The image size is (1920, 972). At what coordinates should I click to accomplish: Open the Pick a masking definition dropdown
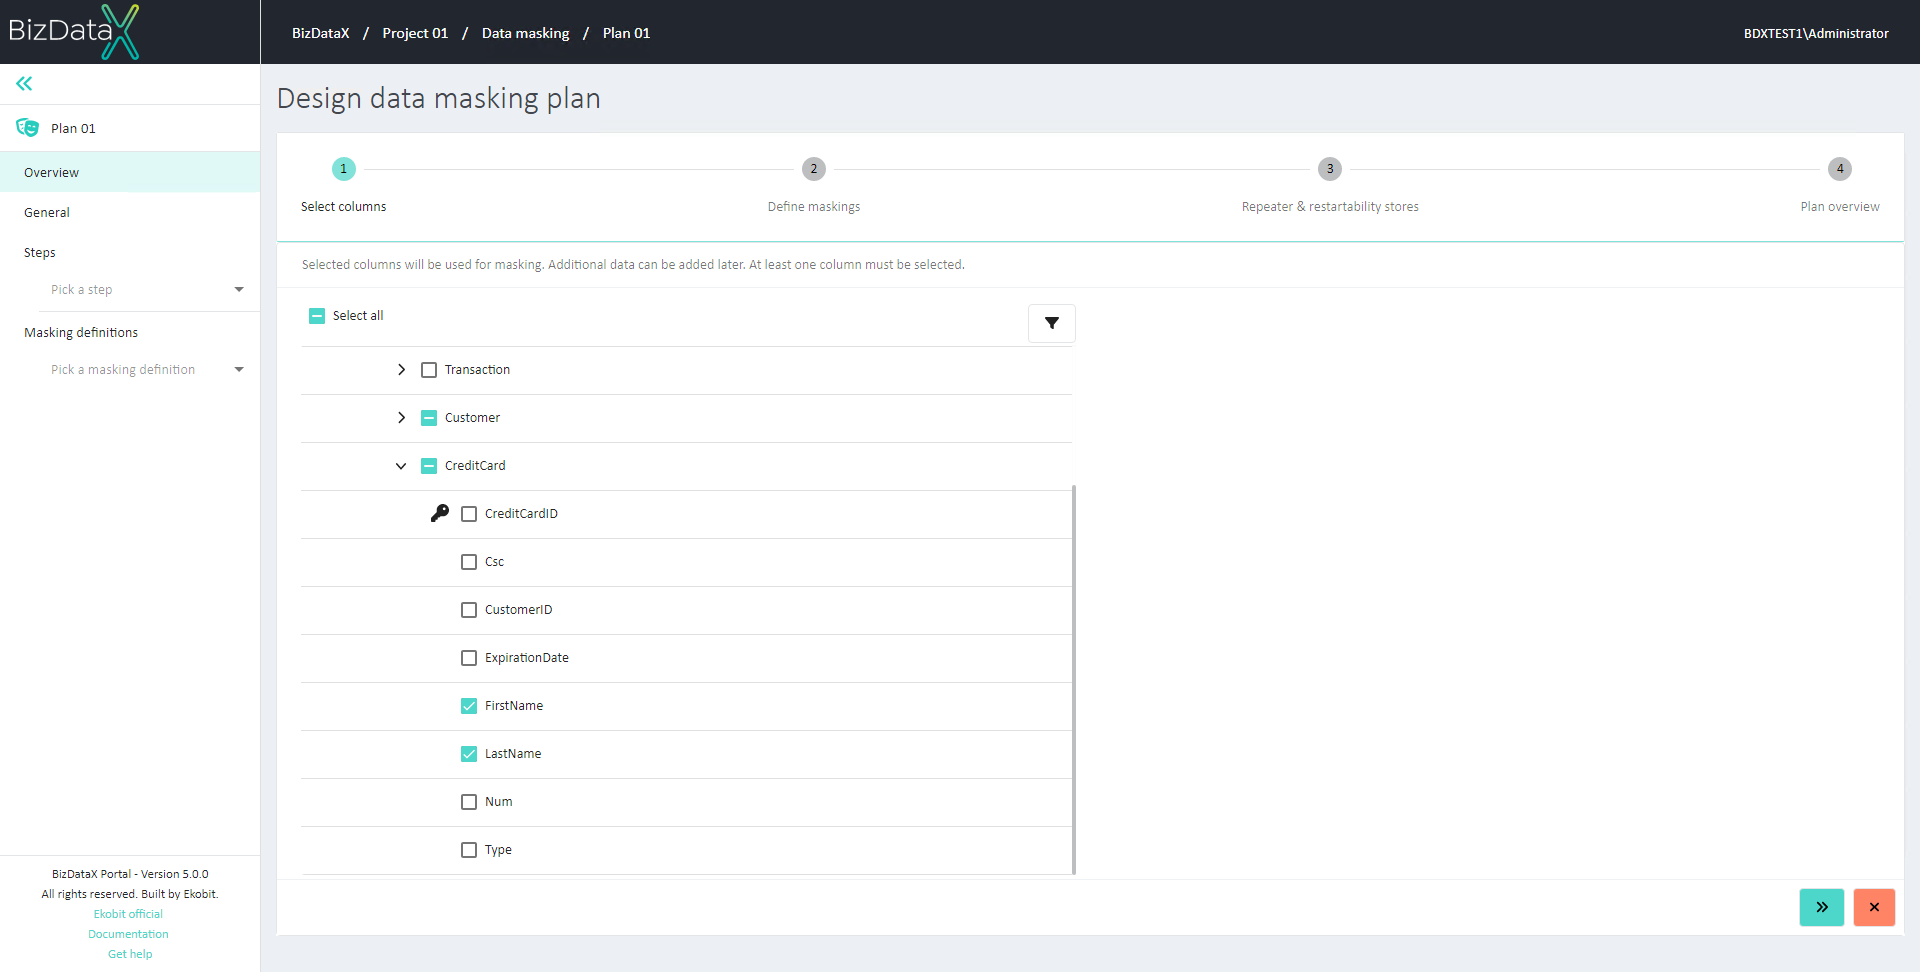click(x=147, y=370)
